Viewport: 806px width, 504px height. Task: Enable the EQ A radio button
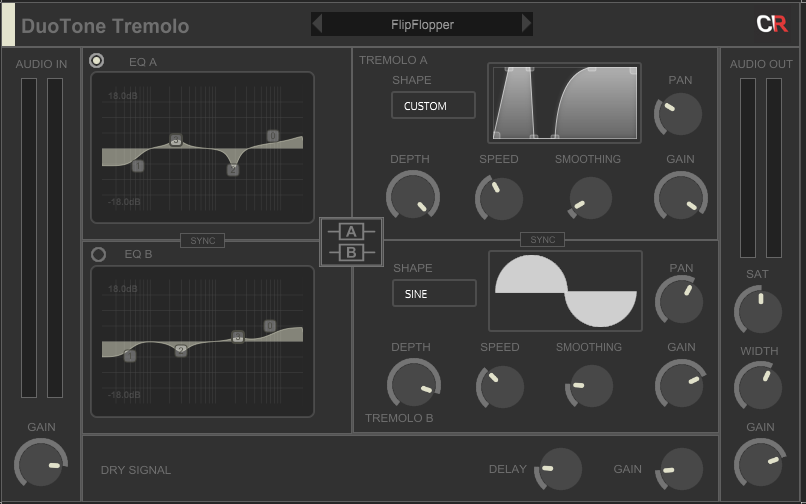pos(97,61)
